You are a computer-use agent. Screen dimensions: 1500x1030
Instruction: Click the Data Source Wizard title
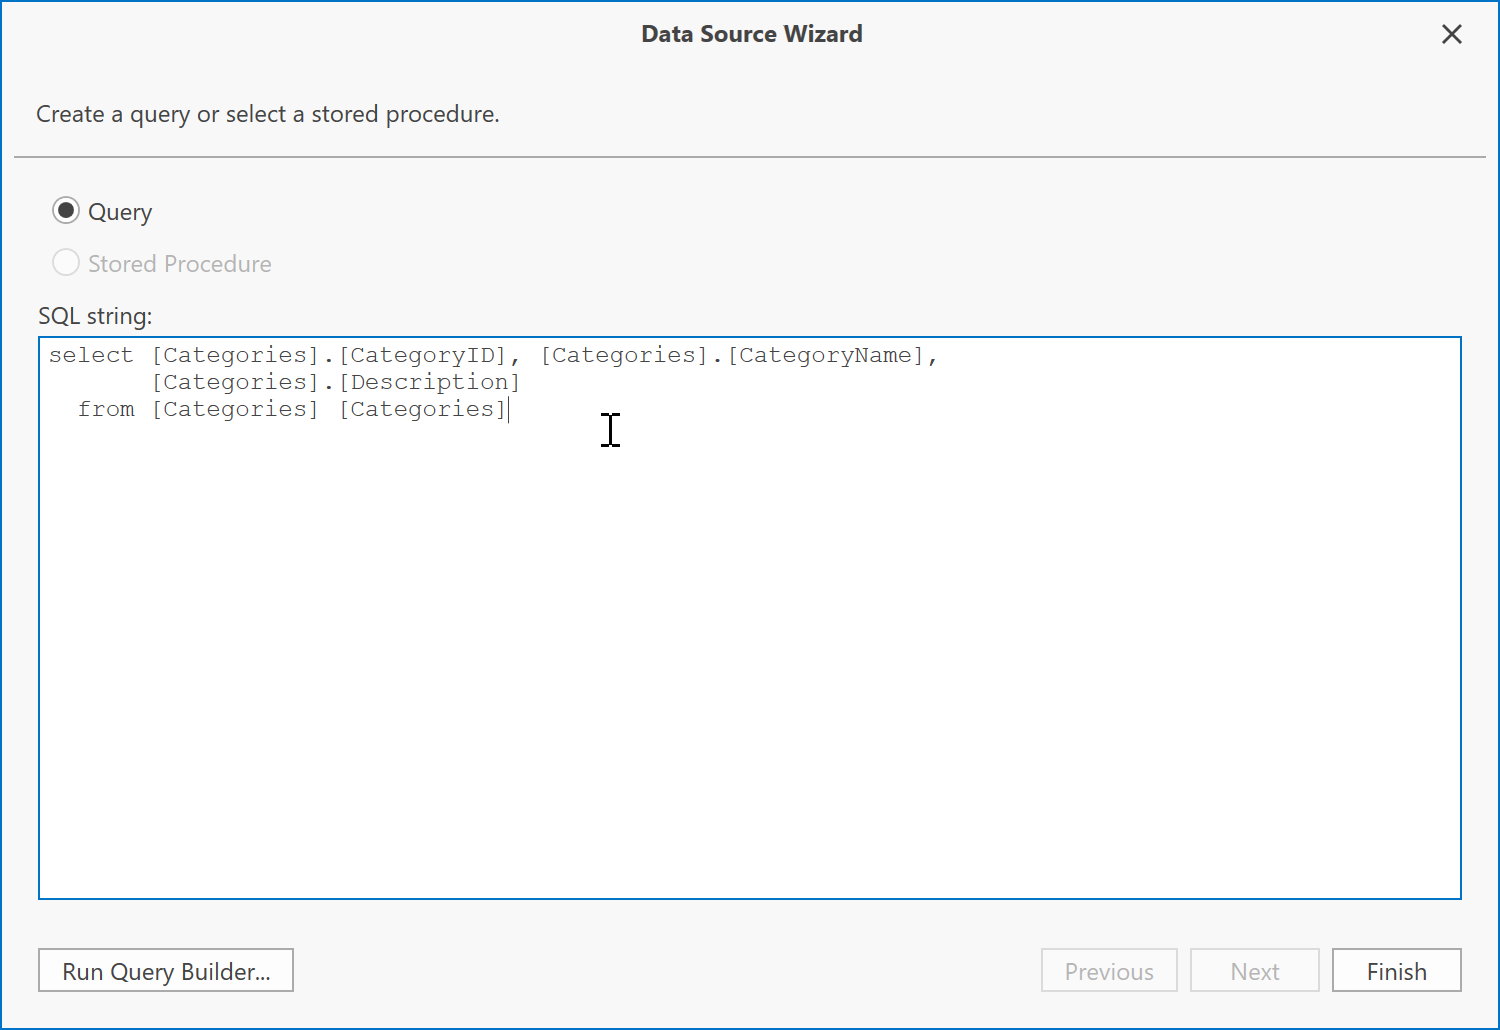(x=751, y=34)
